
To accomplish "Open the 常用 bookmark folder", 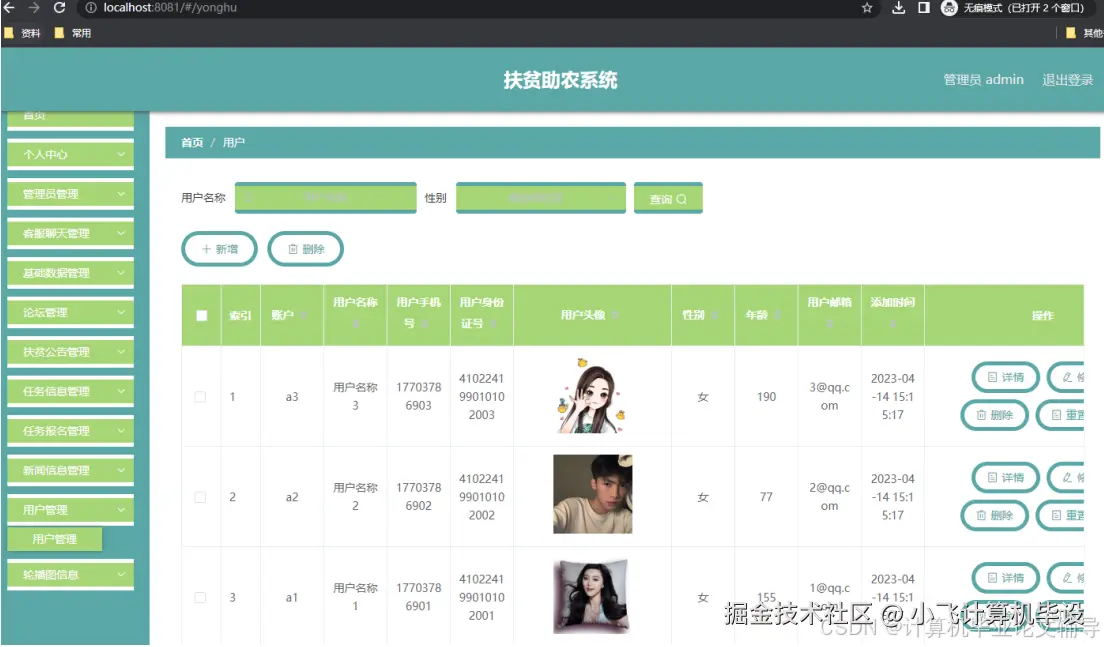I will pos(73,33).
